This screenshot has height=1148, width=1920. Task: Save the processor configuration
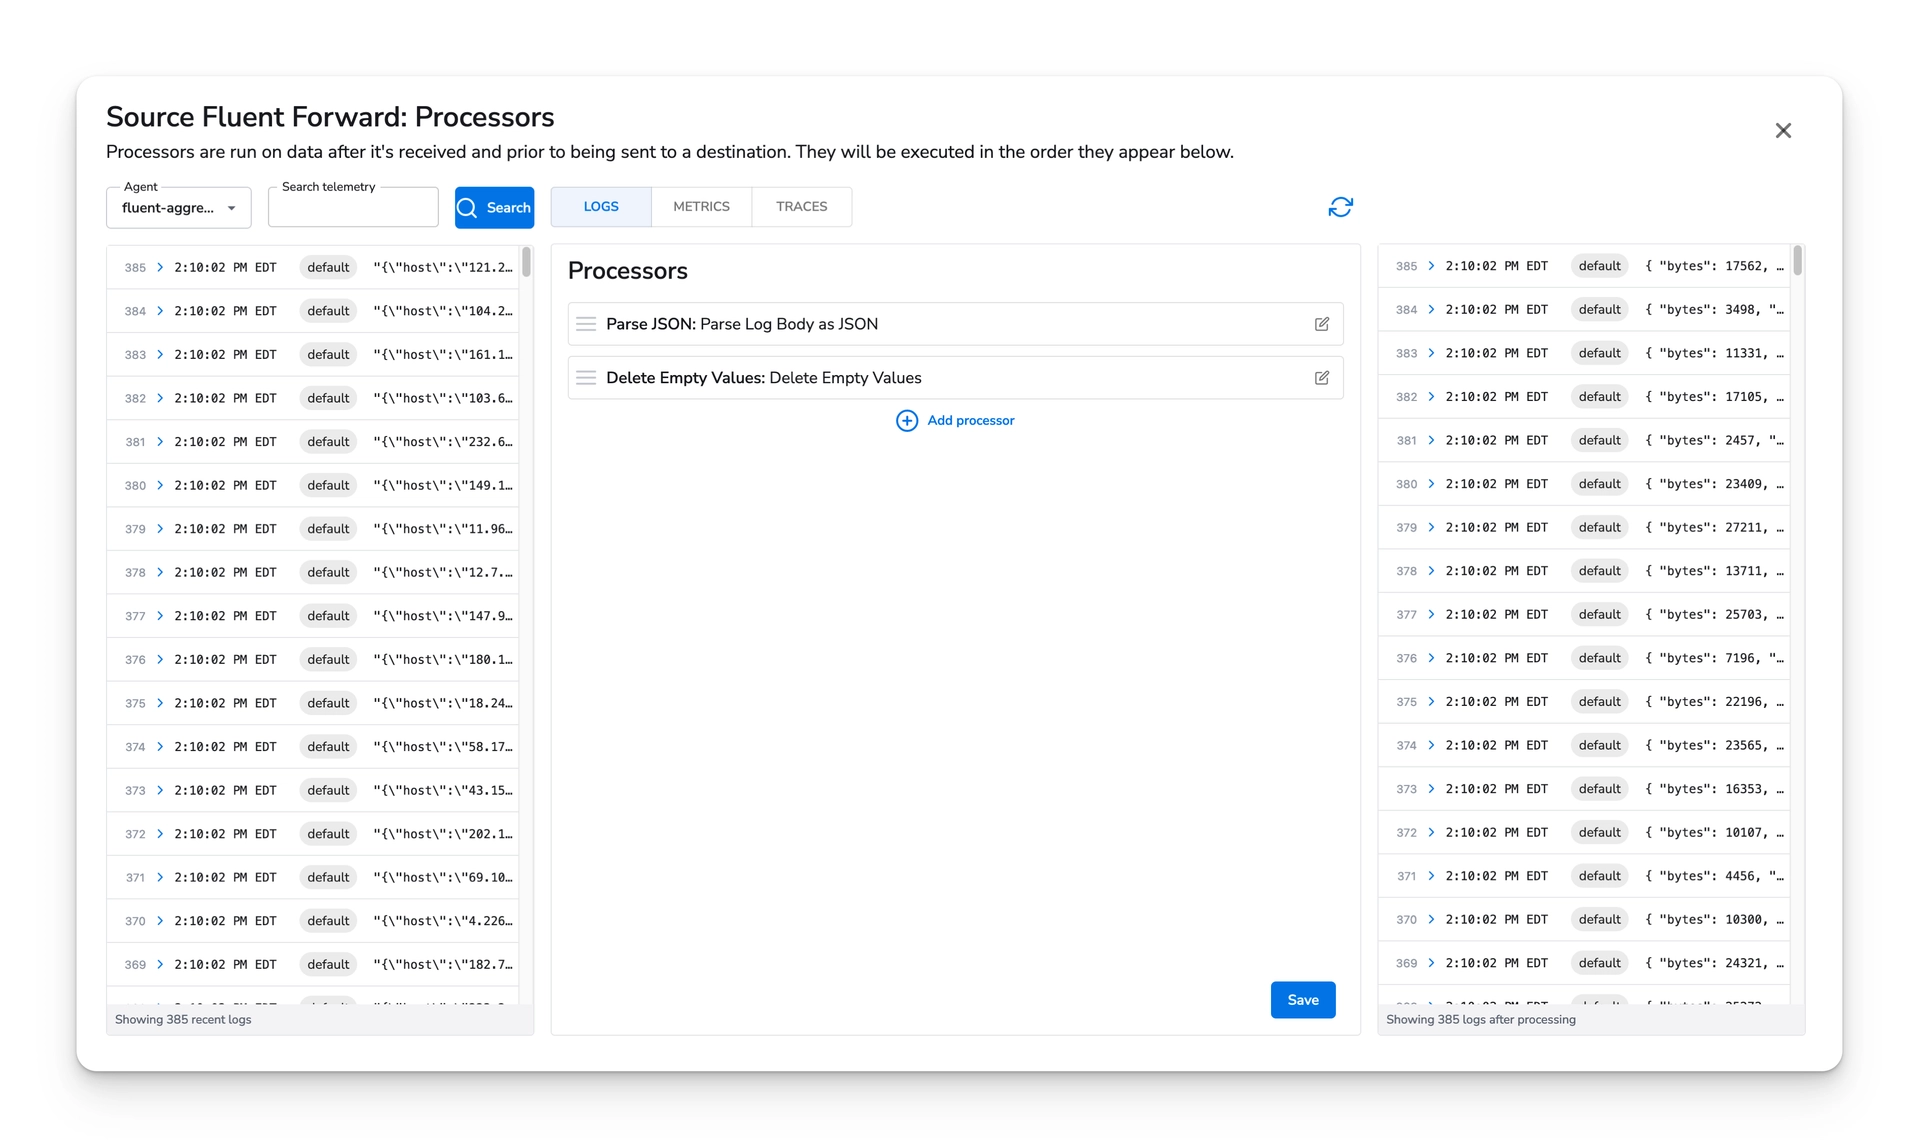point(1302,1000)
